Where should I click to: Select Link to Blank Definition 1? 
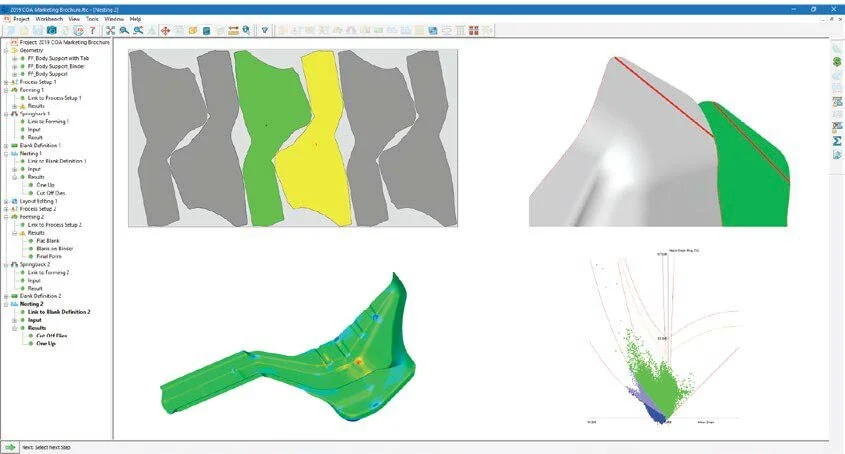pos(57,161)
